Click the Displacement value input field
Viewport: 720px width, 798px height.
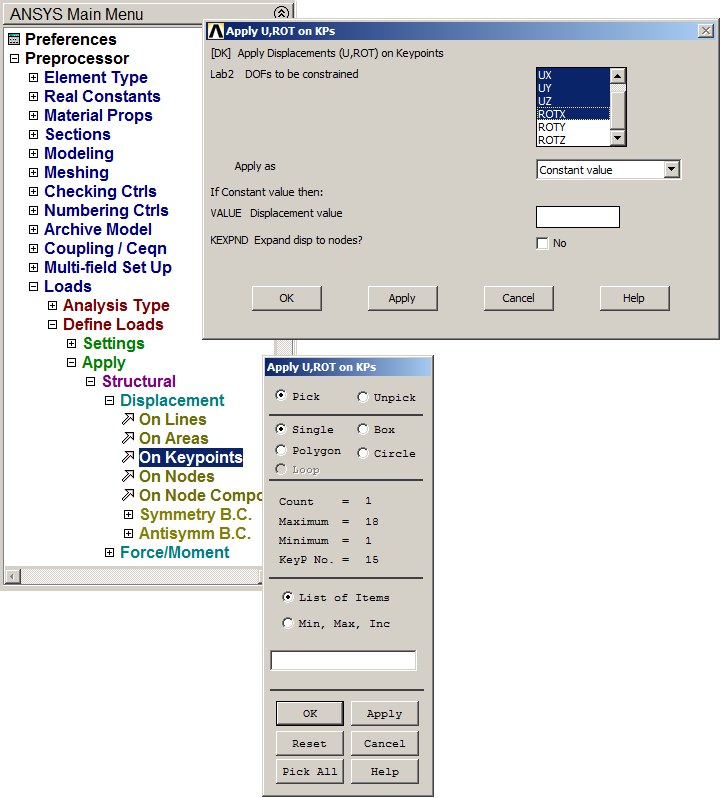click(577, 217)
